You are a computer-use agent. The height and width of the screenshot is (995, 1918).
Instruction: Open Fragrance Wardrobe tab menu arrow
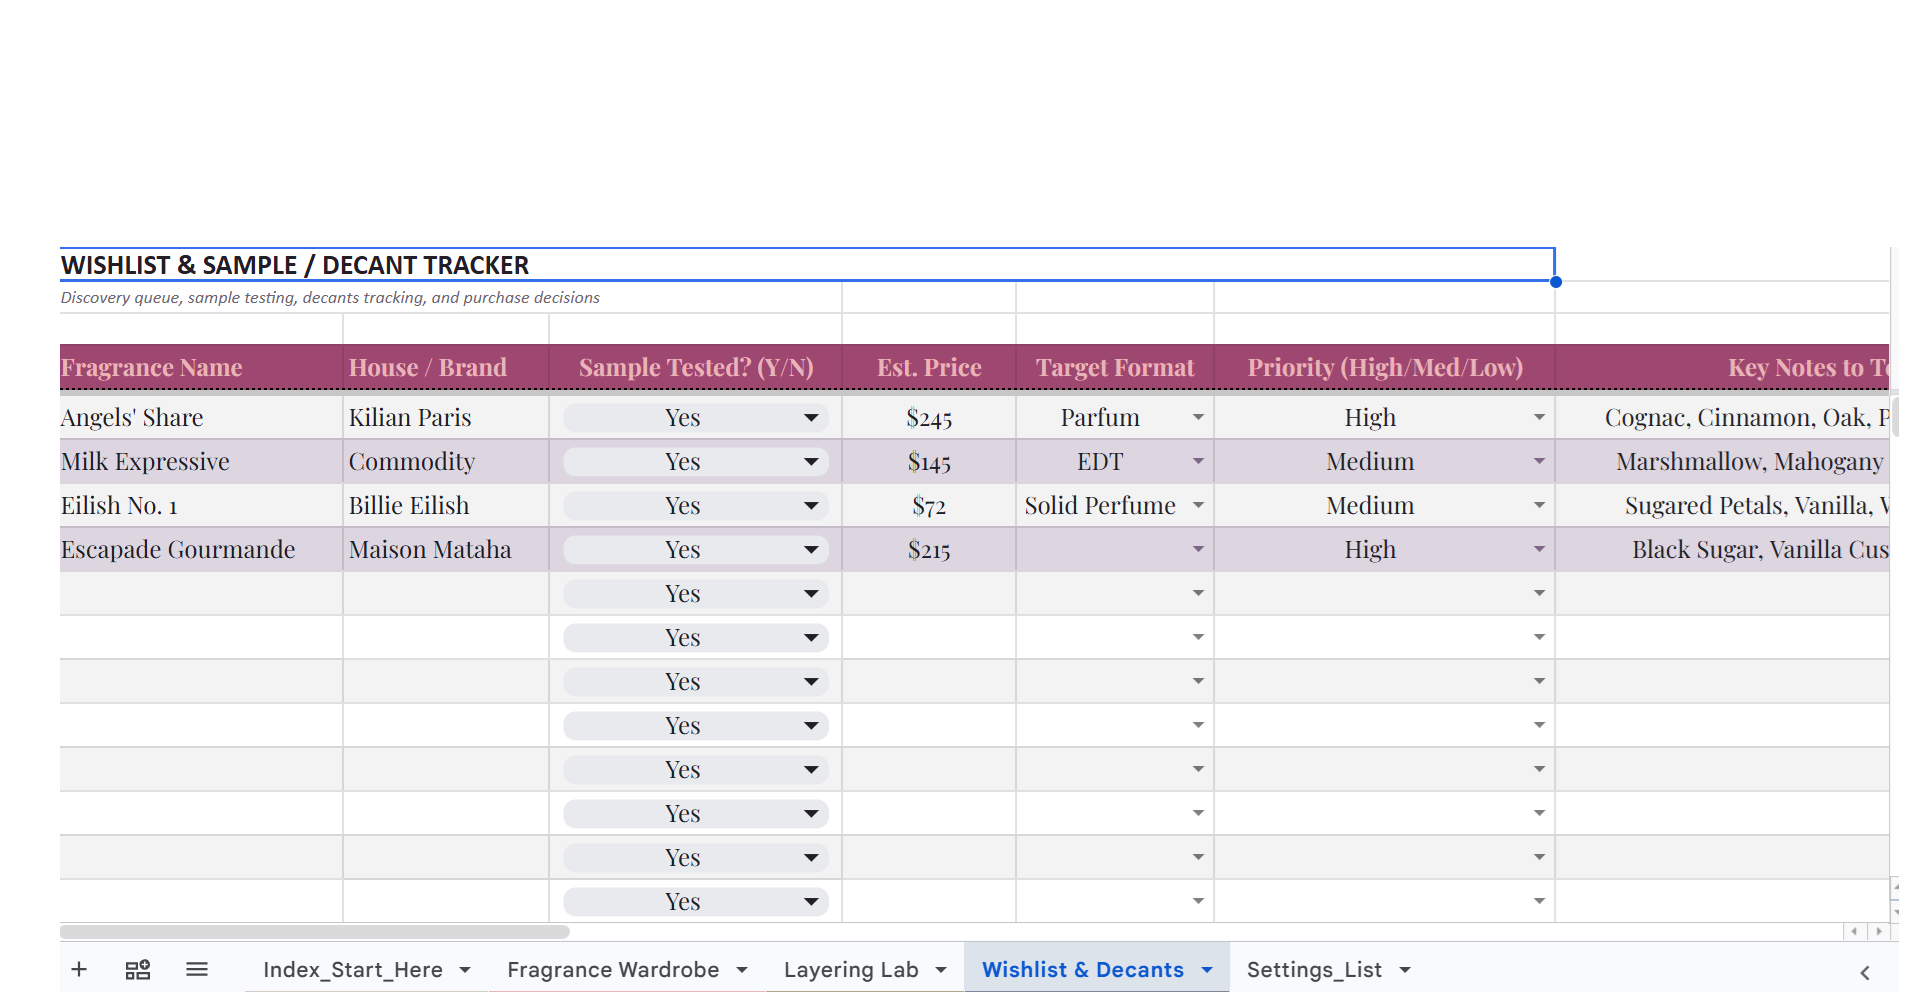pyautogui.click(x=742, y=970)
